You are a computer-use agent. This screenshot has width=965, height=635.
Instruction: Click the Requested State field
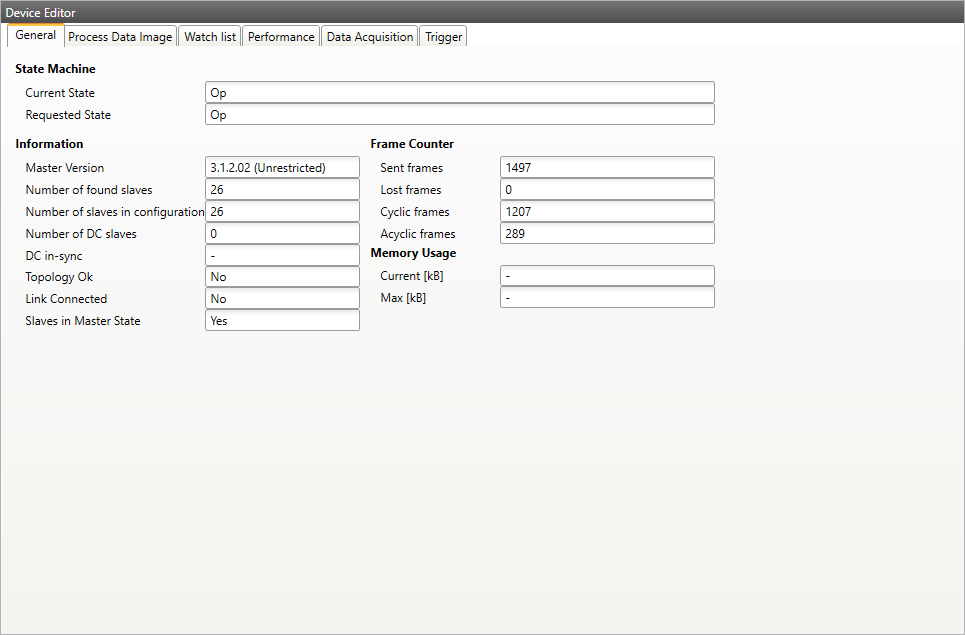point(459,115)
